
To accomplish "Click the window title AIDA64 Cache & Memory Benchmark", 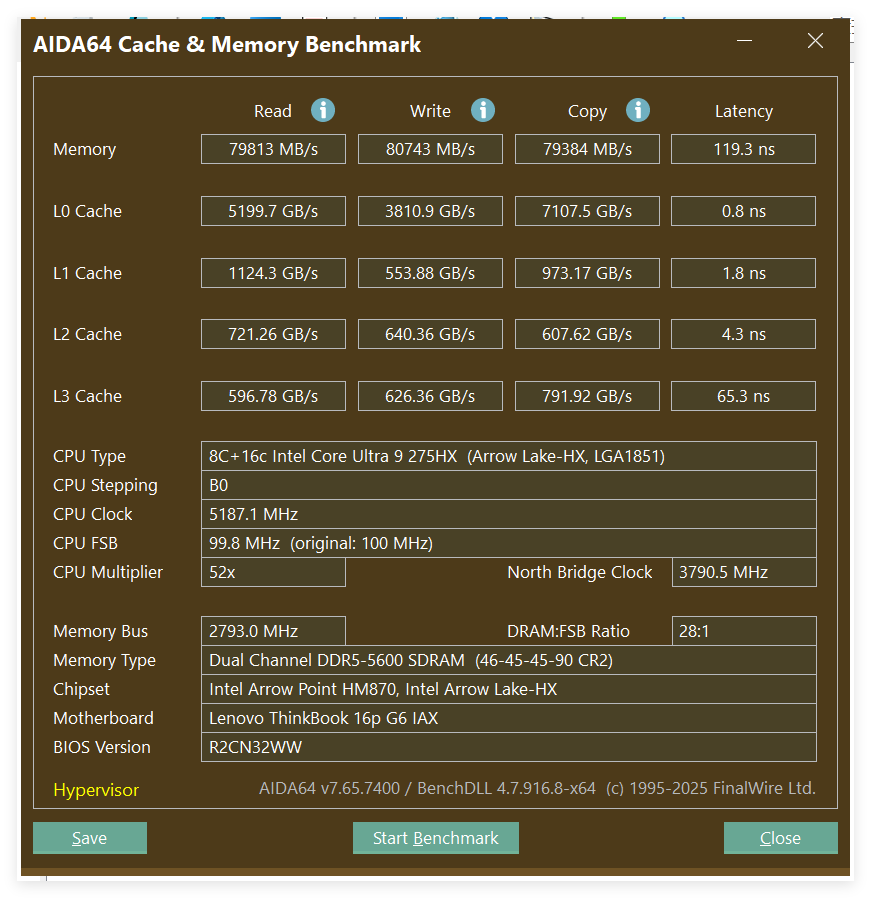I will tap(227, 45).
